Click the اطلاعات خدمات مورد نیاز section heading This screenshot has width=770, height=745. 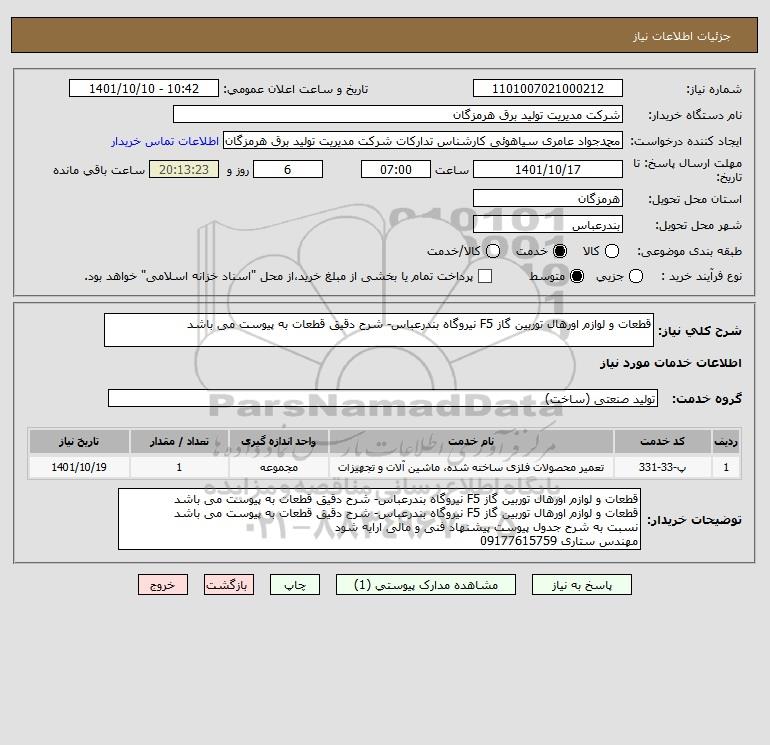pos(670,363)
